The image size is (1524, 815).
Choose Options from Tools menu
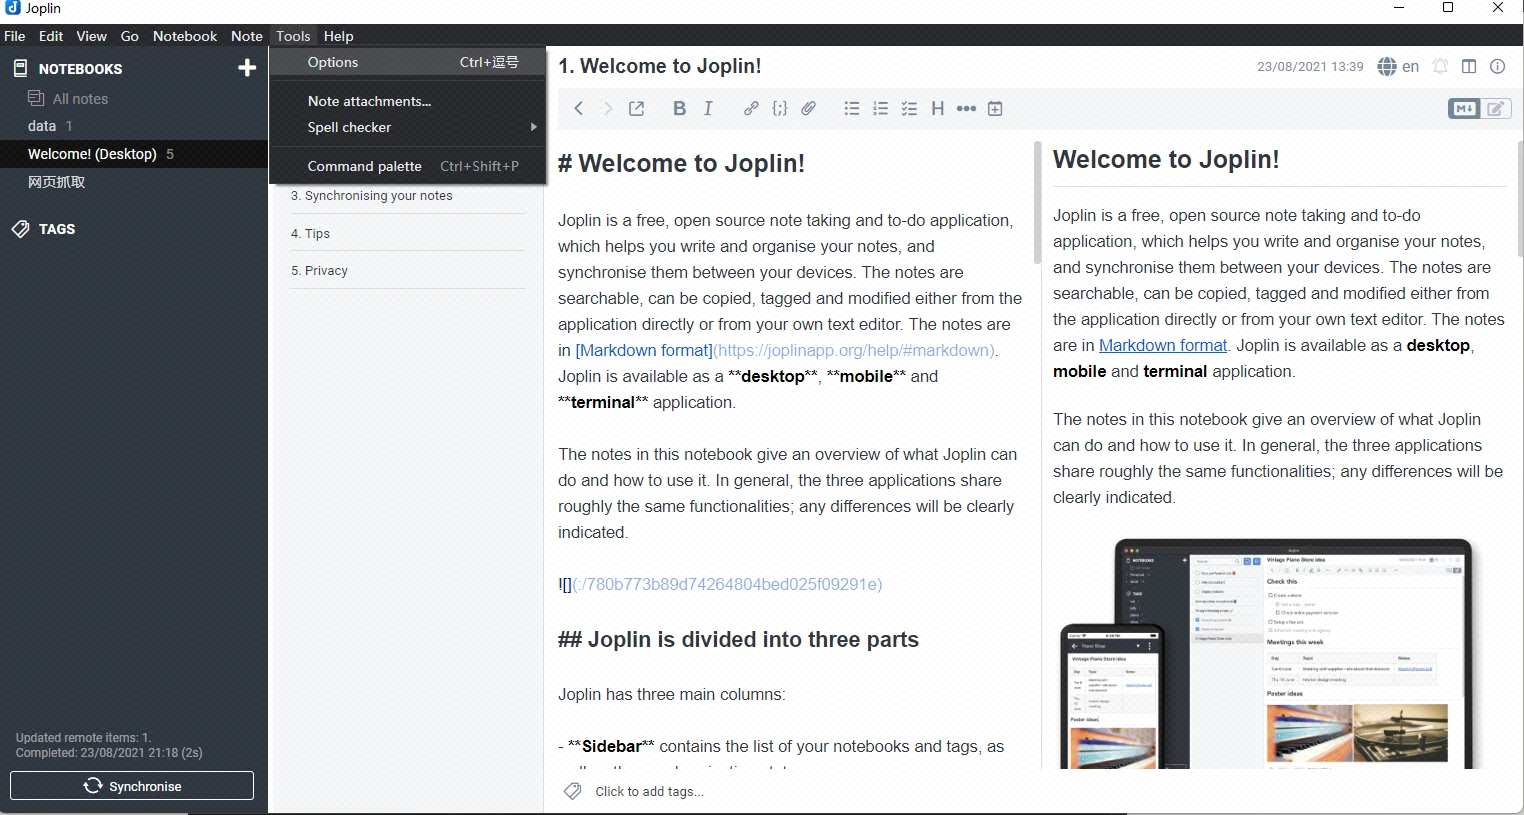tap(408, 62)
